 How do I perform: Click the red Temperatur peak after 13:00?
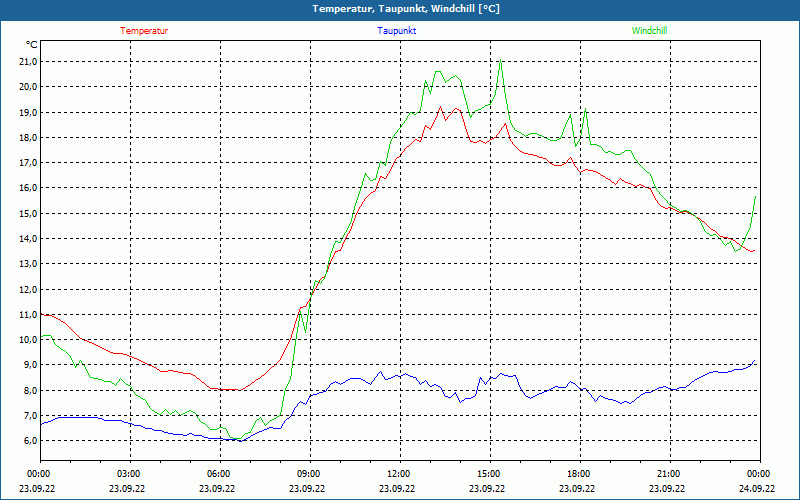point(440,107)
